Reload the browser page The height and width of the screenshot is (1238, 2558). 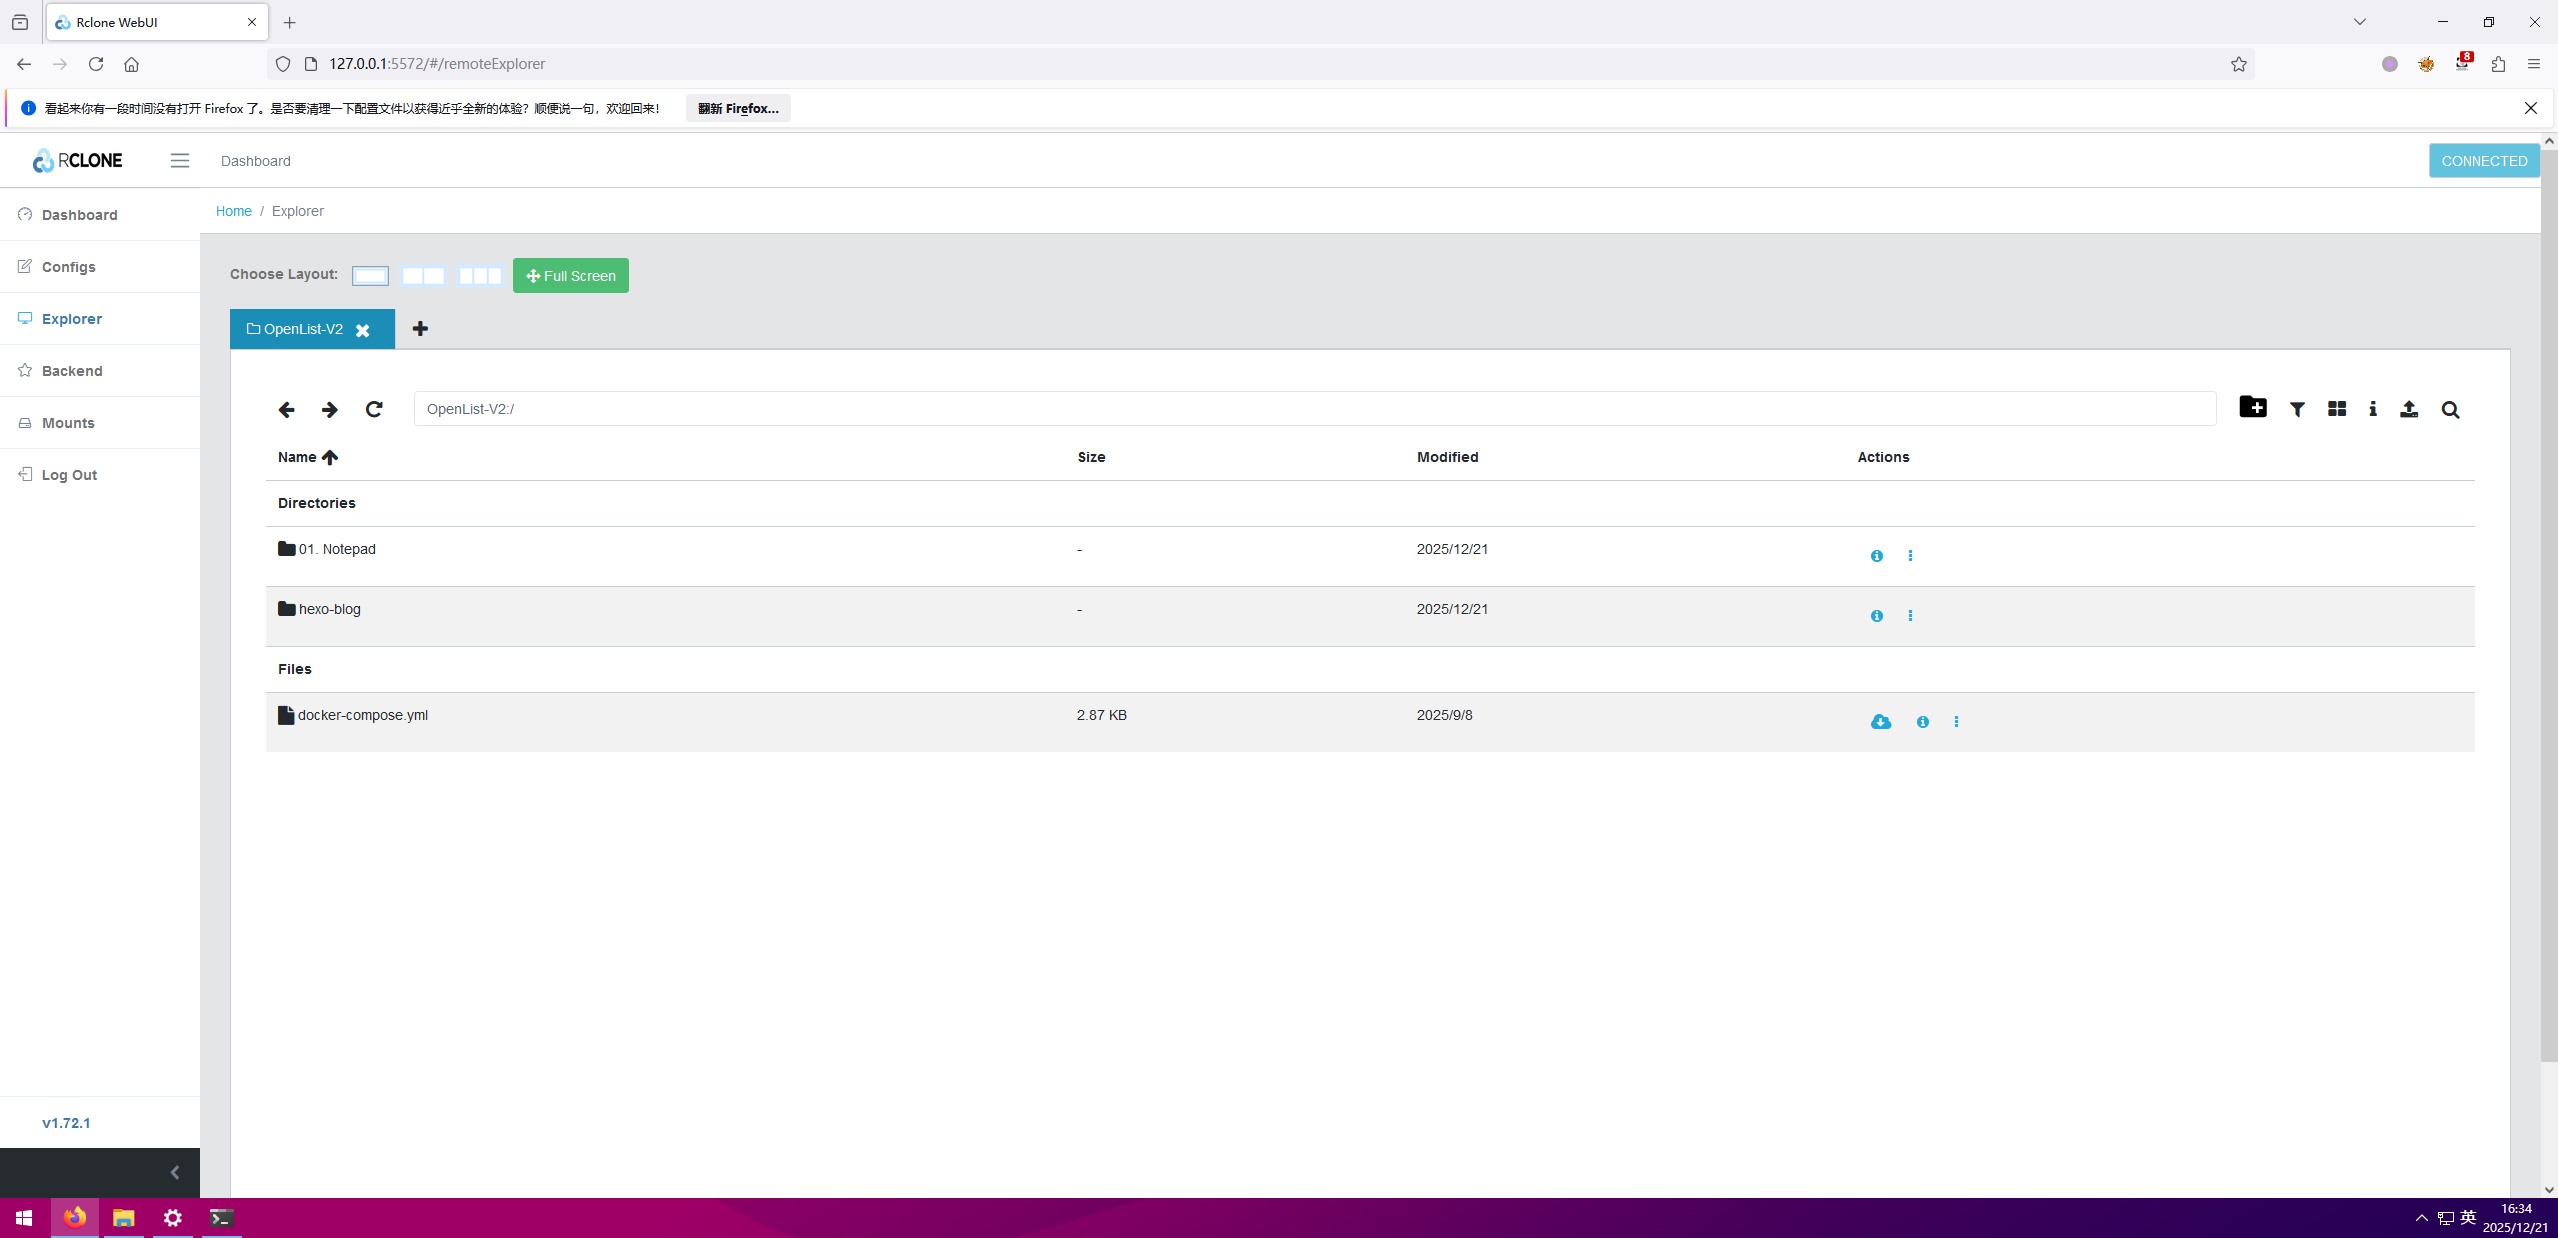[96, 64]
